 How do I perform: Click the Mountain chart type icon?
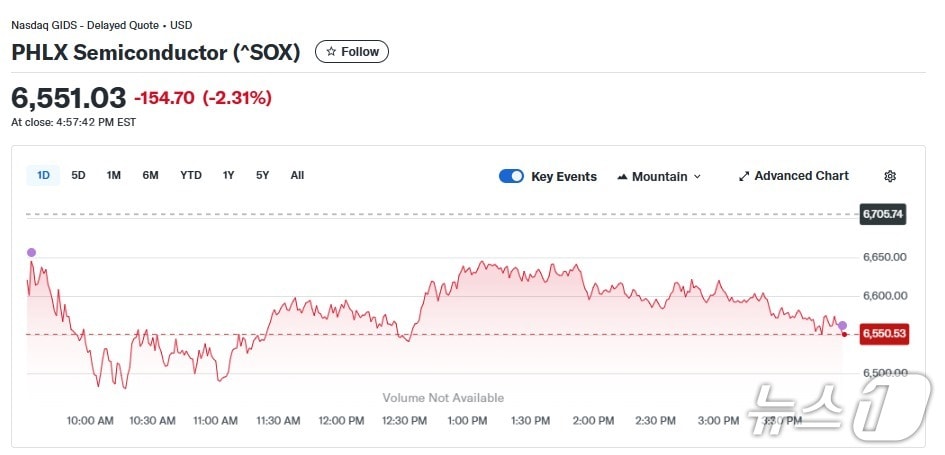click(622, 177)
